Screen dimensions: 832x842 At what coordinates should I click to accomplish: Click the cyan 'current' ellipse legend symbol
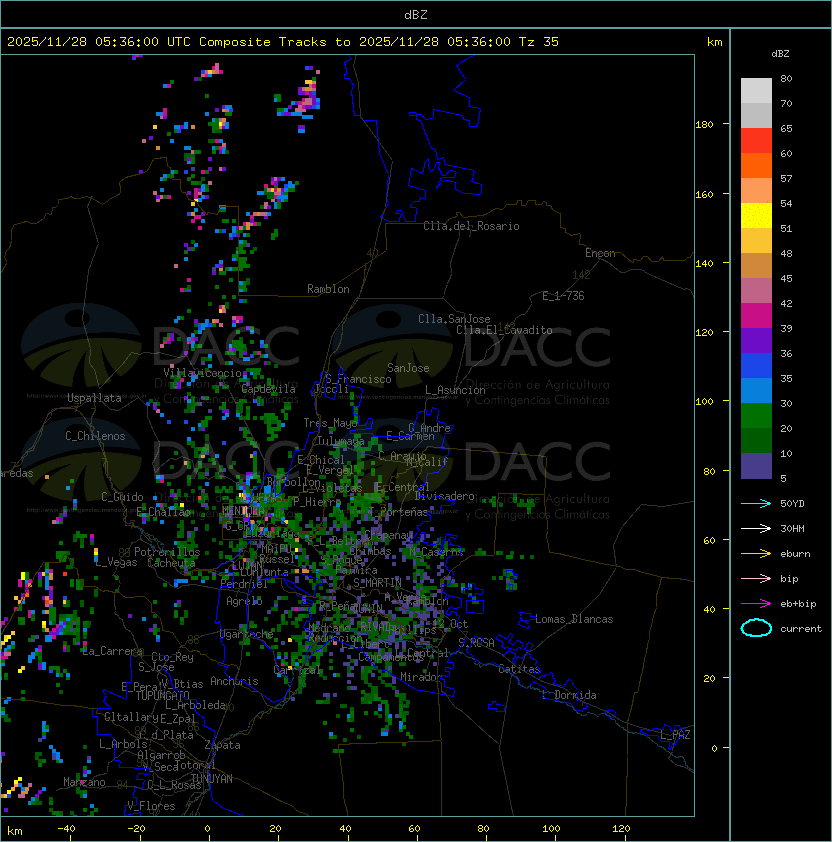pyautogui.click(x=756, y=628)
